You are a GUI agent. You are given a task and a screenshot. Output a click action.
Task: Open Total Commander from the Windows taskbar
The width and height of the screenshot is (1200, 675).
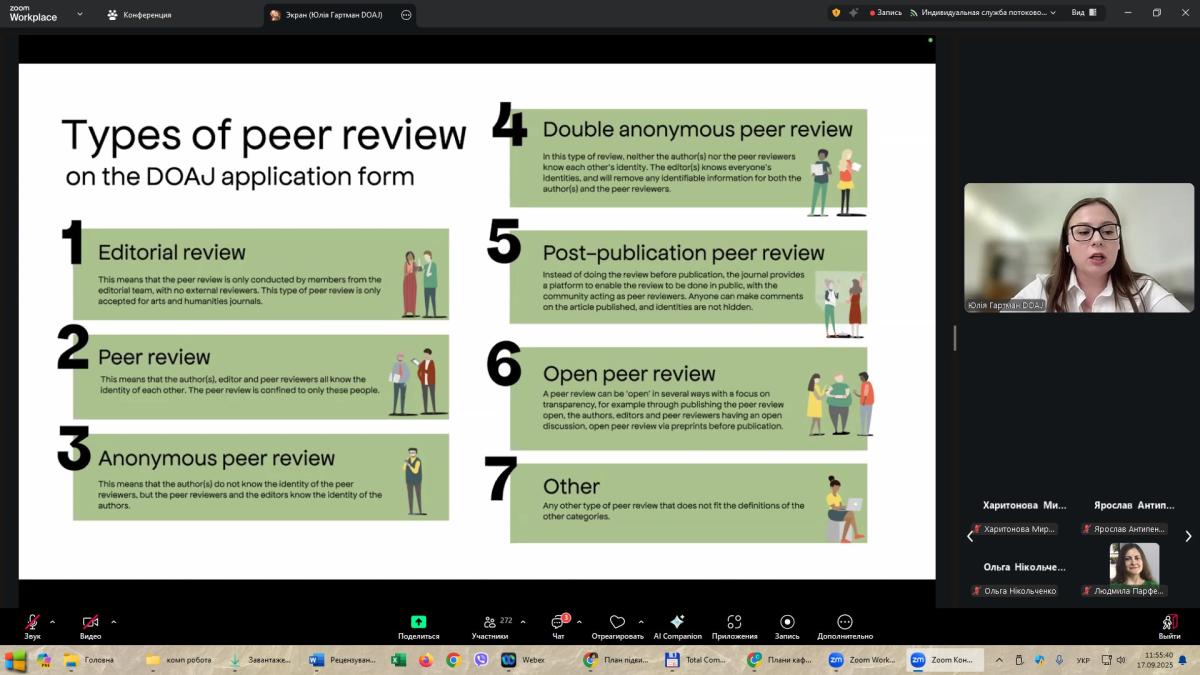(696, 660)
